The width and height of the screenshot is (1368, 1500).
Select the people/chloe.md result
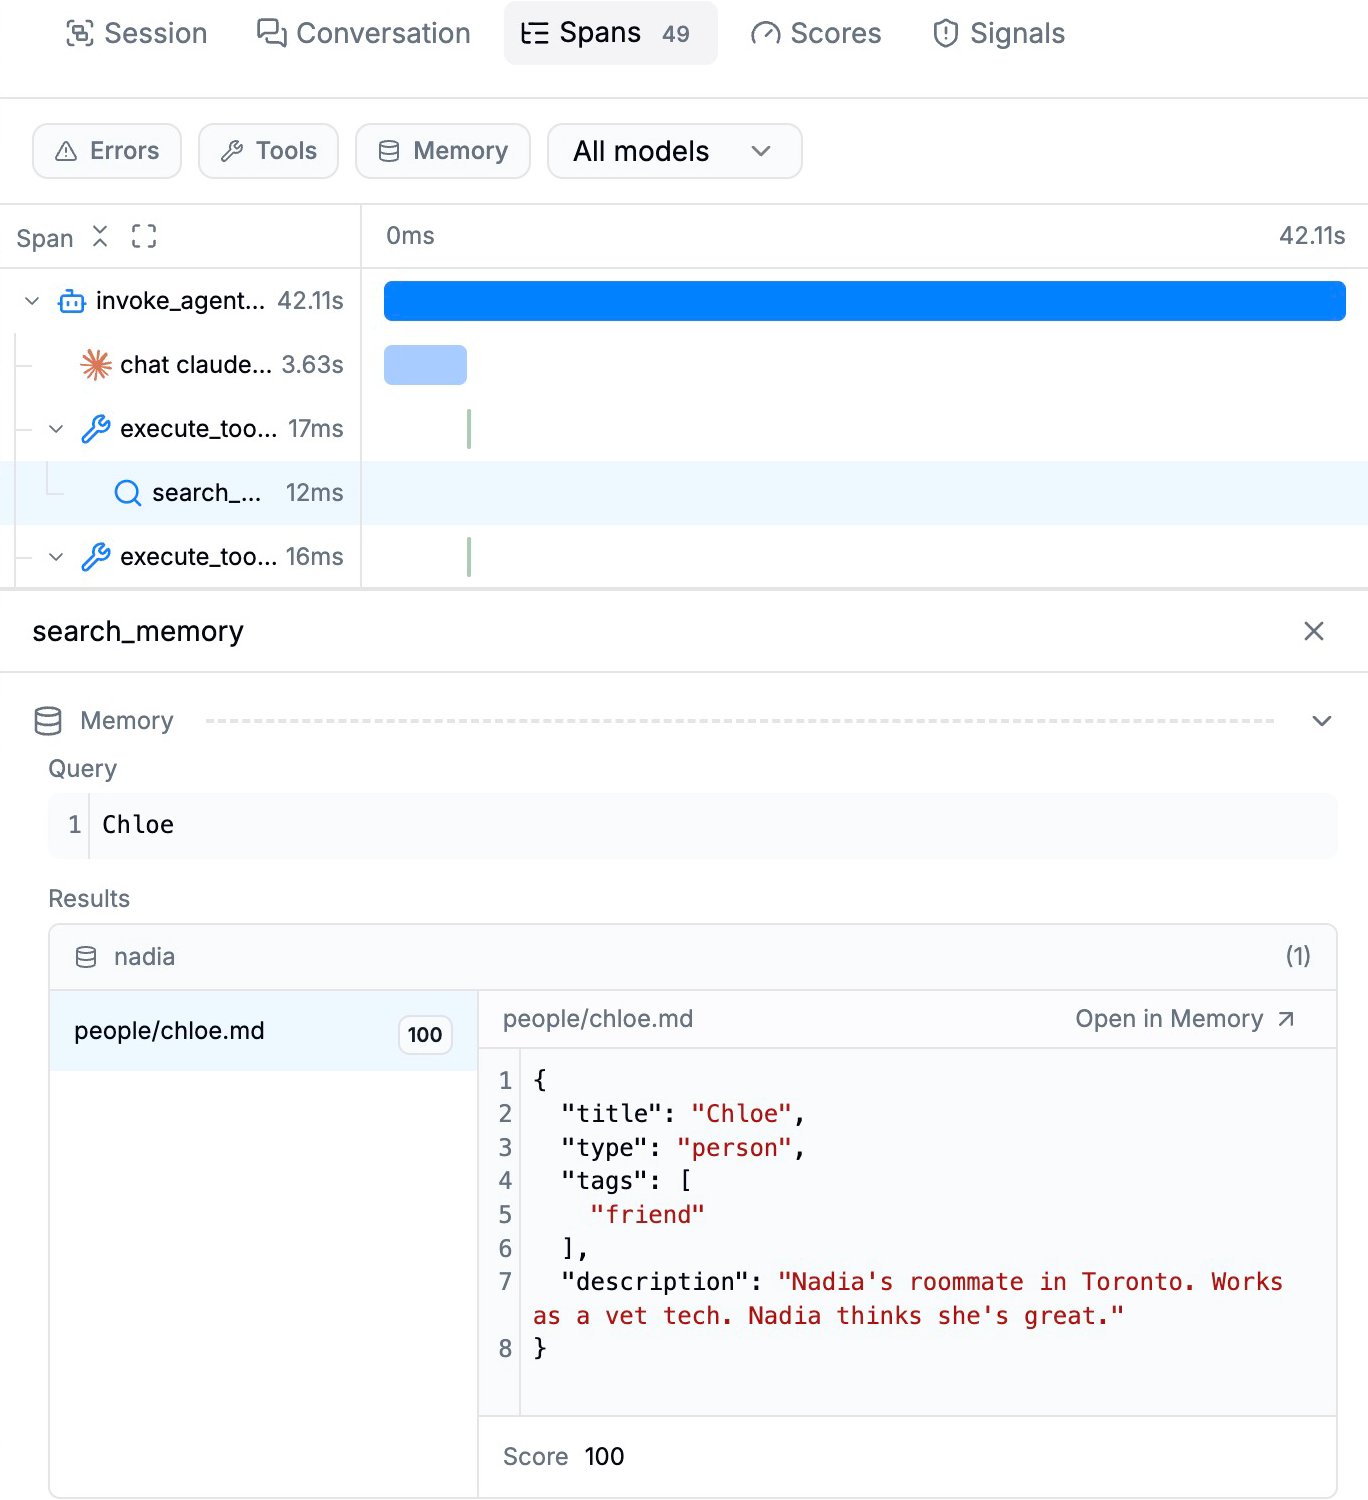tap(263, 1031)
